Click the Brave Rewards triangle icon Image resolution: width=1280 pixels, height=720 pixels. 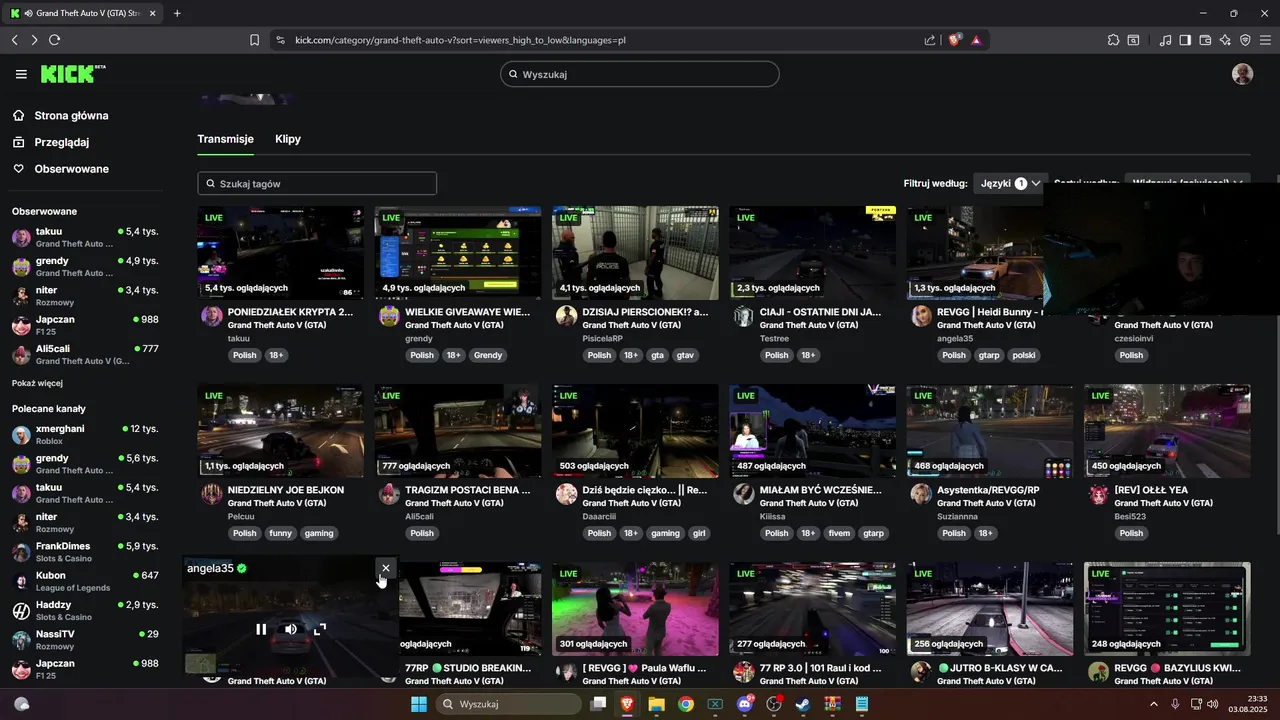[976, 40]
